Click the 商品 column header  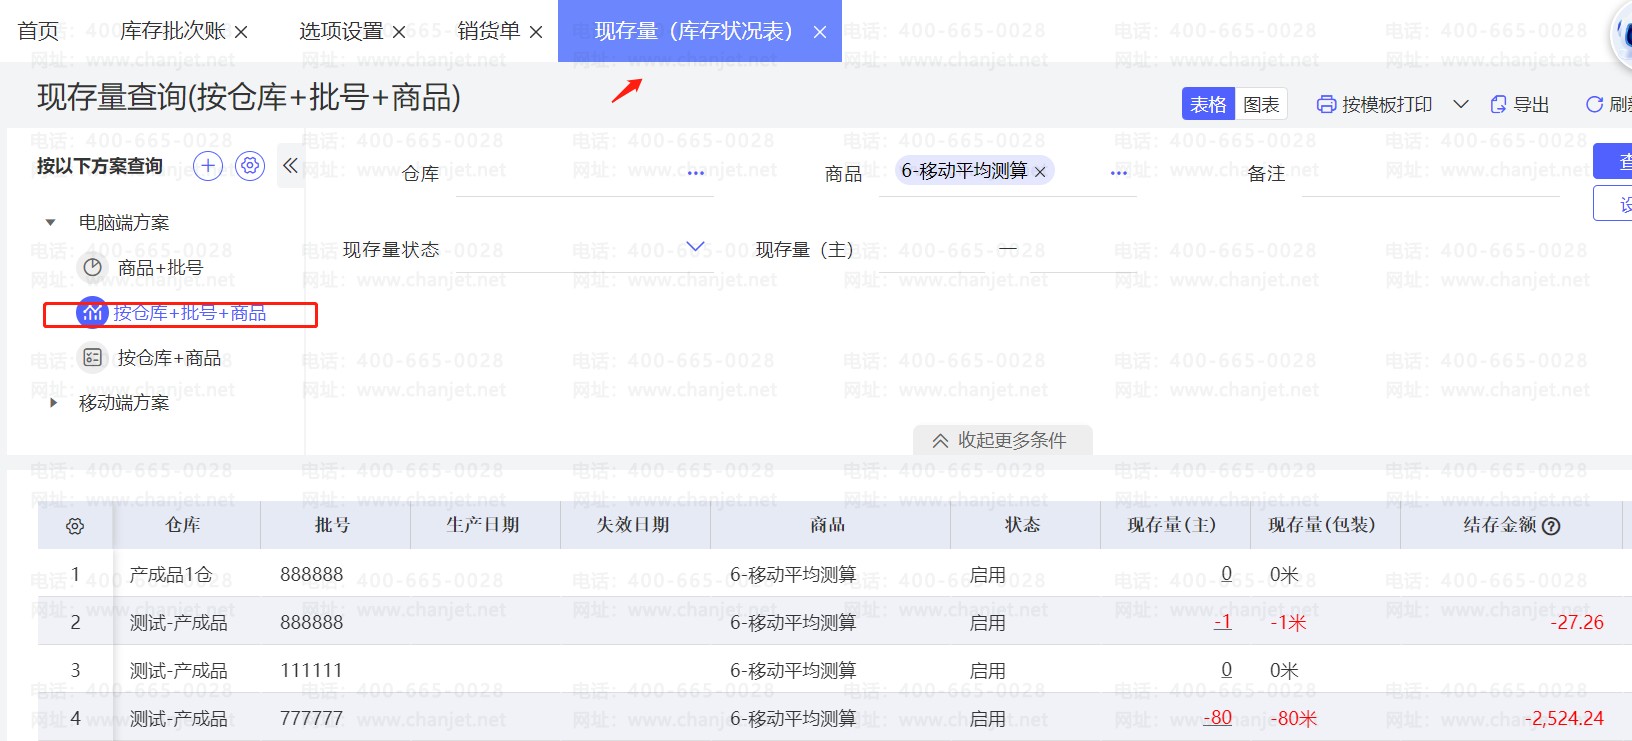point(828,525)
